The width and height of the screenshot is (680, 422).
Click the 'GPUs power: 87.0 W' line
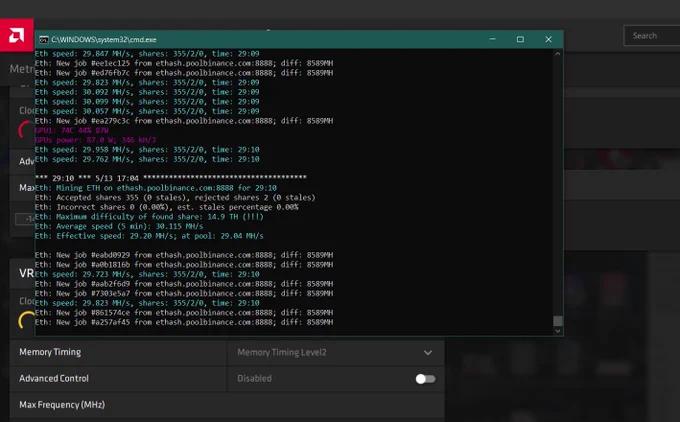(95, 140)
